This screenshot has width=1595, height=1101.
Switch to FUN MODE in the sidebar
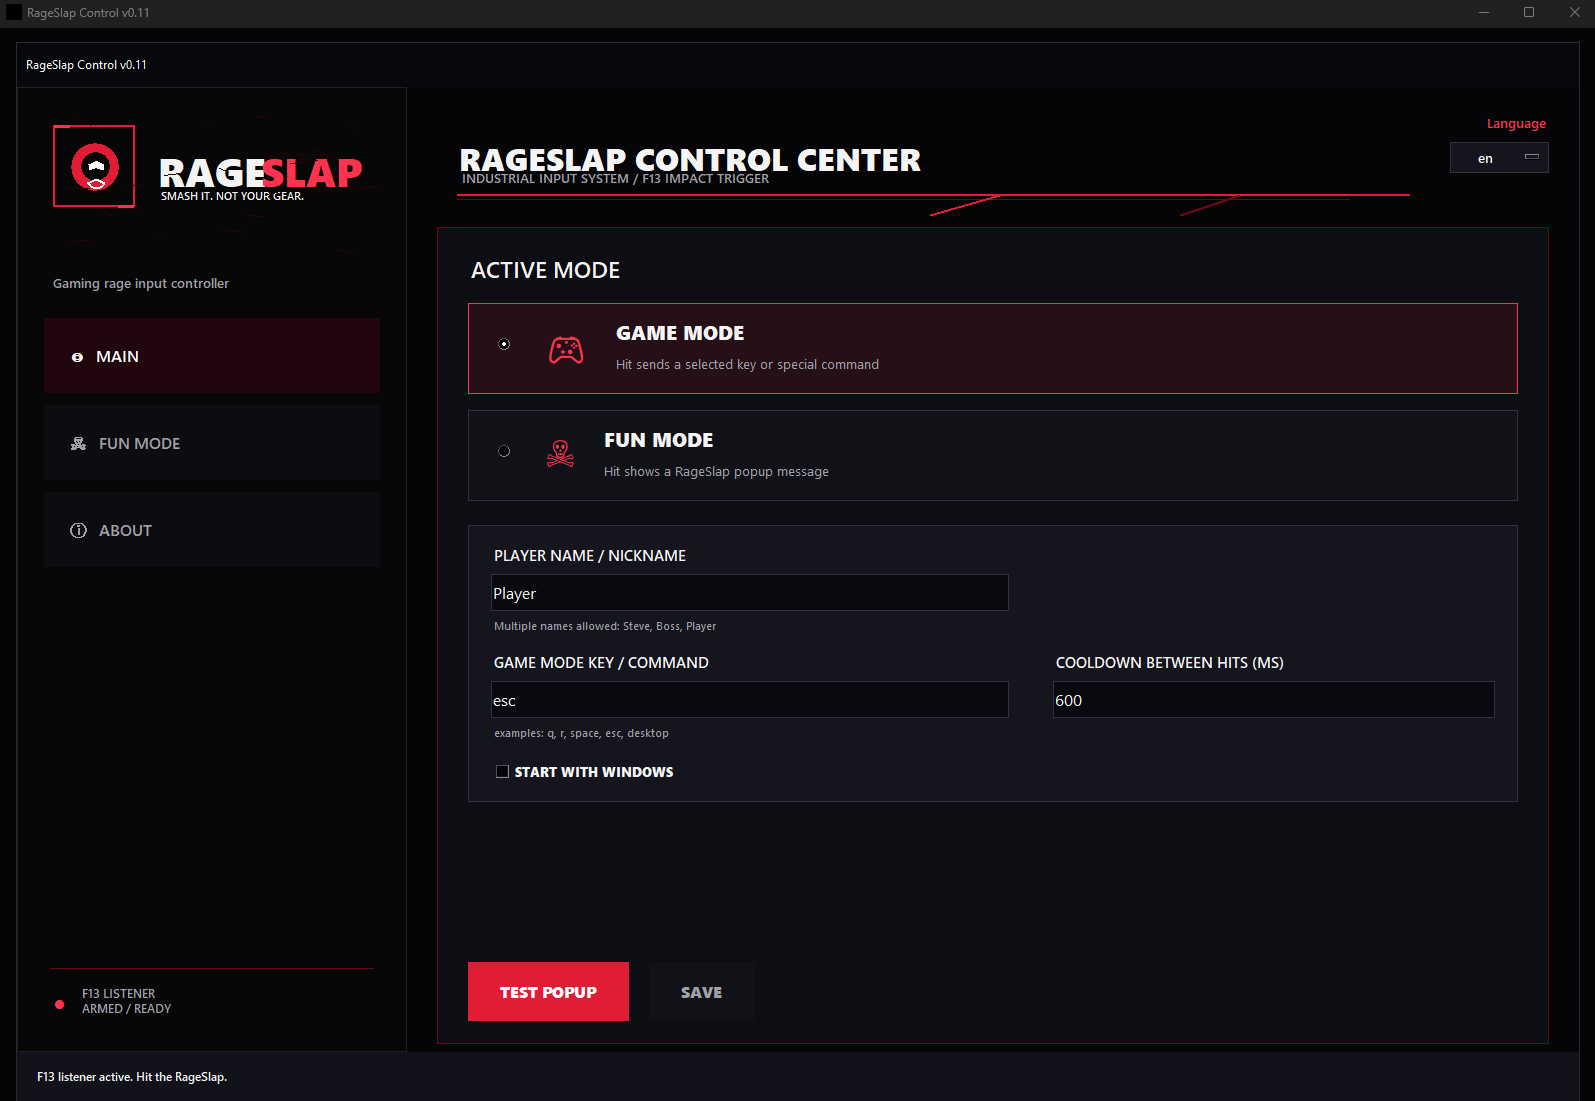(x=212, y=443)
